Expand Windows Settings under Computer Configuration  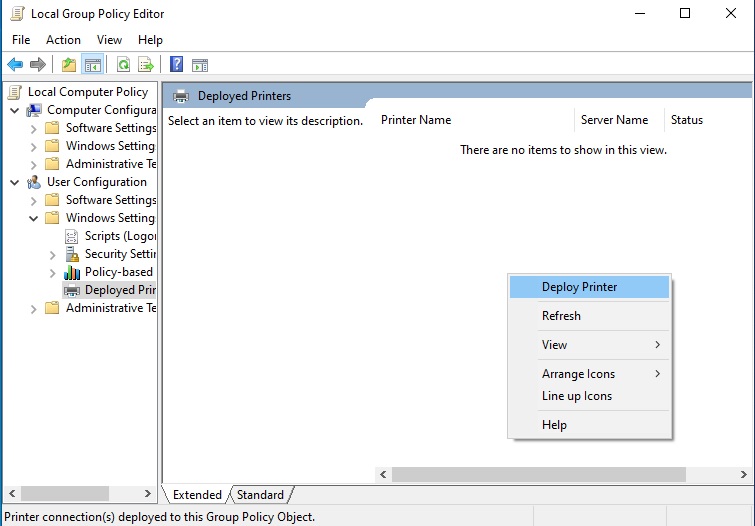coord(34,147)
